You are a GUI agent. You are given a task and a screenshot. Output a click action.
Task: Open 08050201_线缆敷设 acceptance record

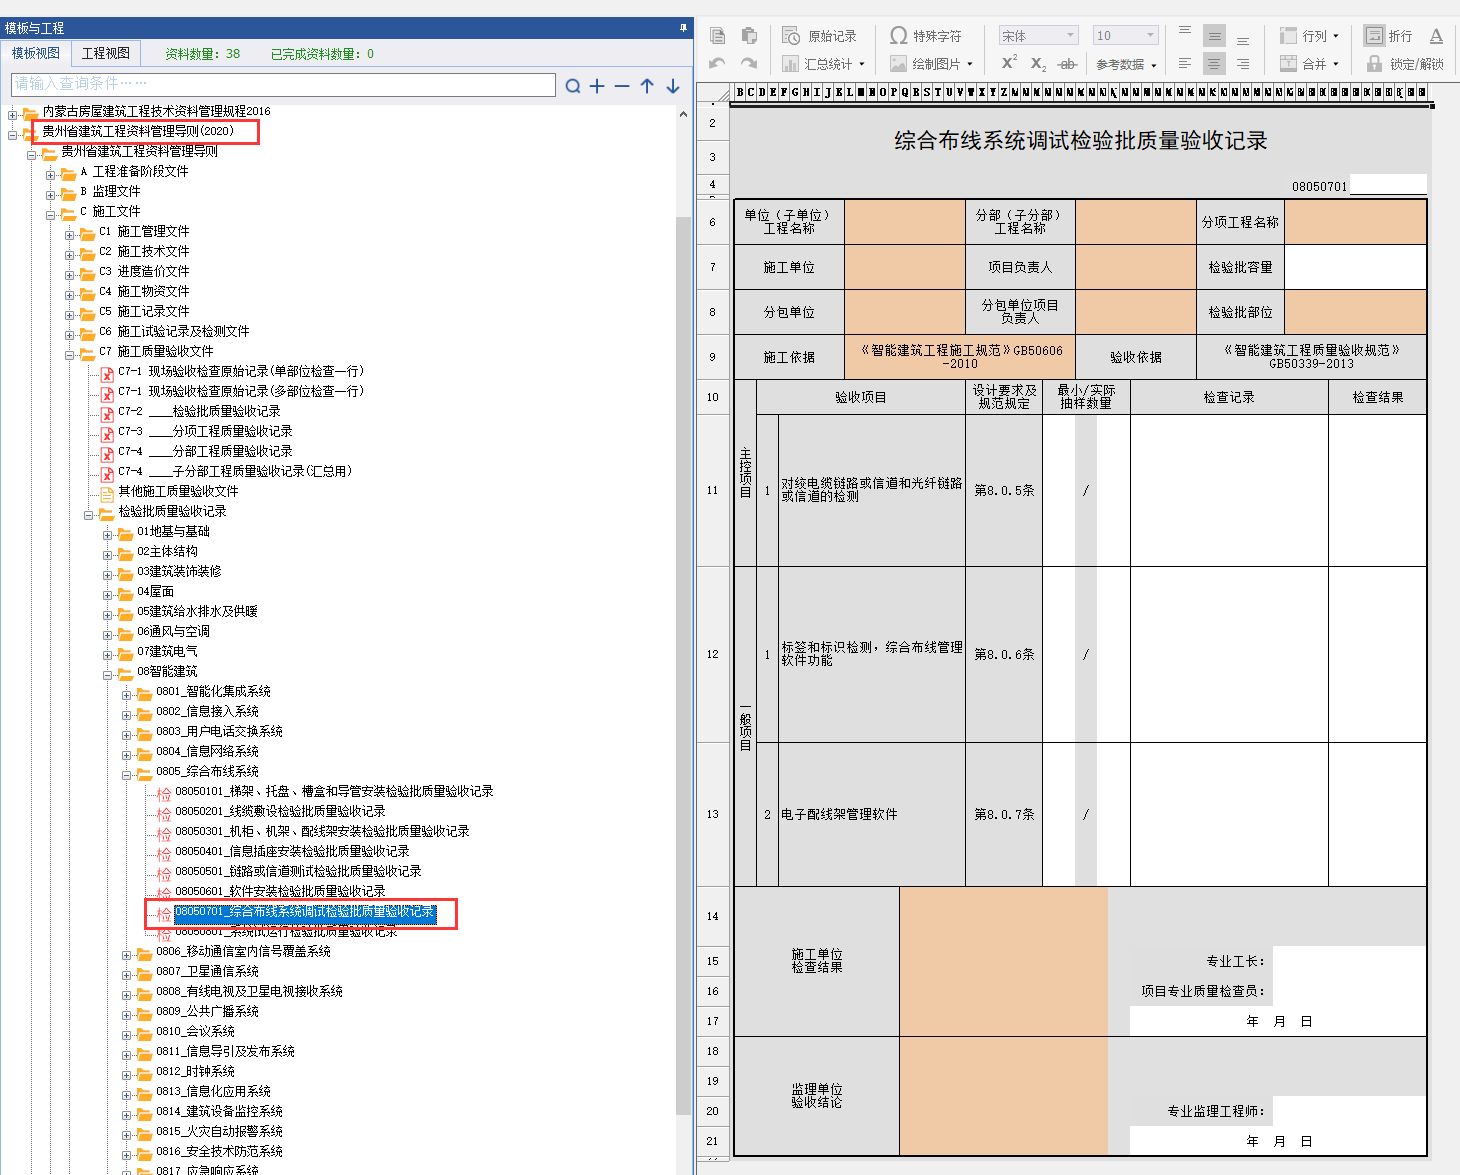[280, 811]
